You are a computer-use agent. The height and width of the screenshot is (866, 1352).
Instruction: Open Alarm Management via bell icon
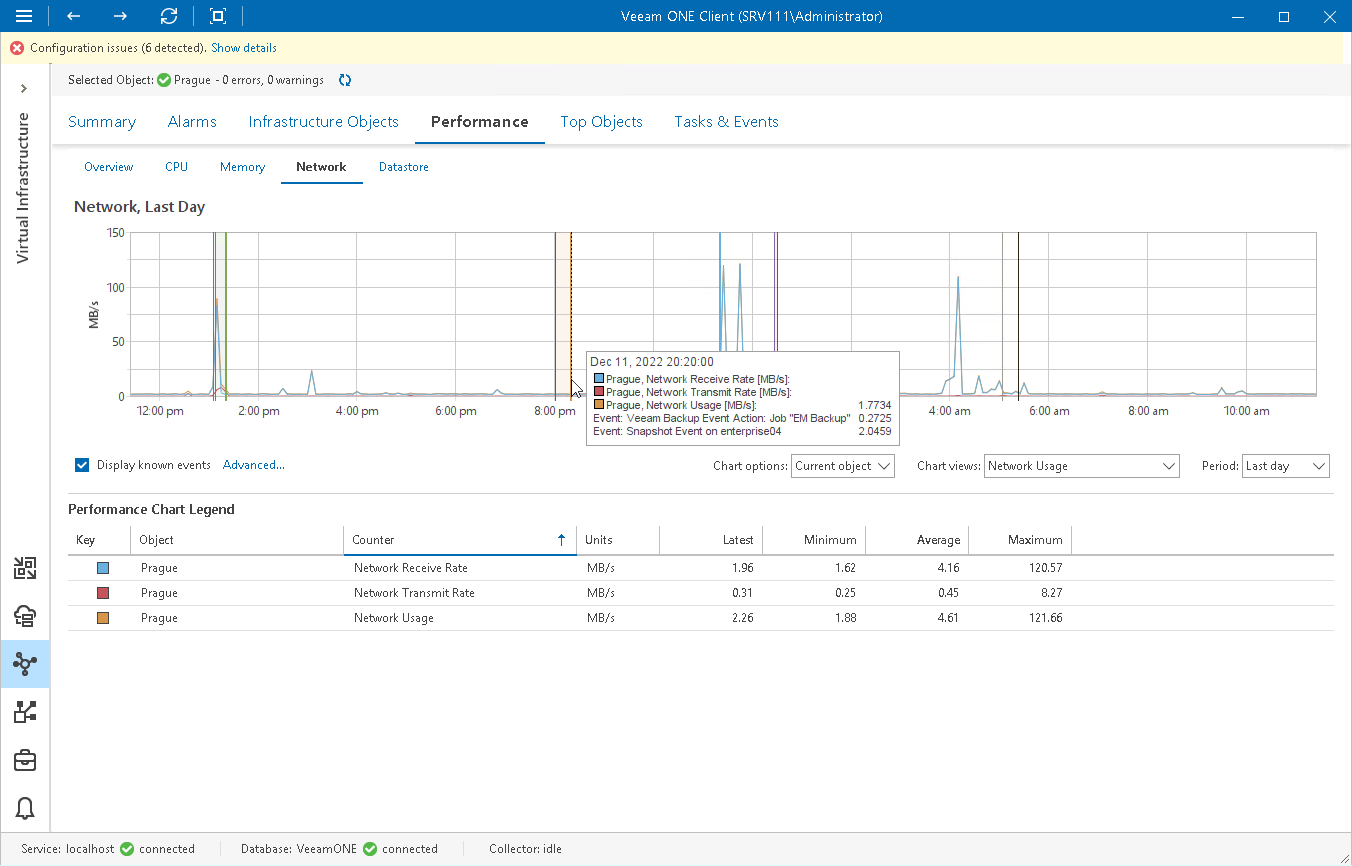coord(25,808)
